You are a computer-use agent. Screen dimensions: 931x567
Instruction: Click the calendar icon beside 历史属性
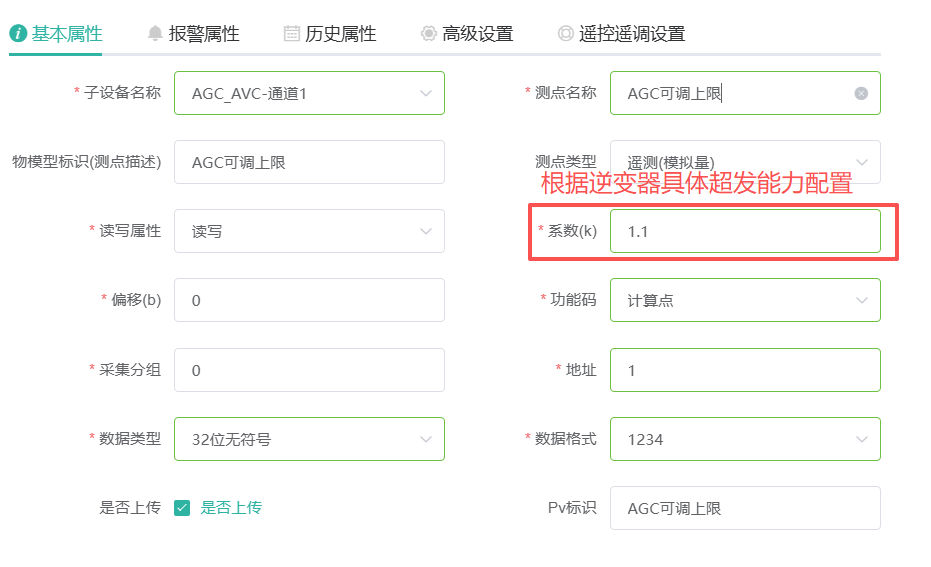point(292,33)
